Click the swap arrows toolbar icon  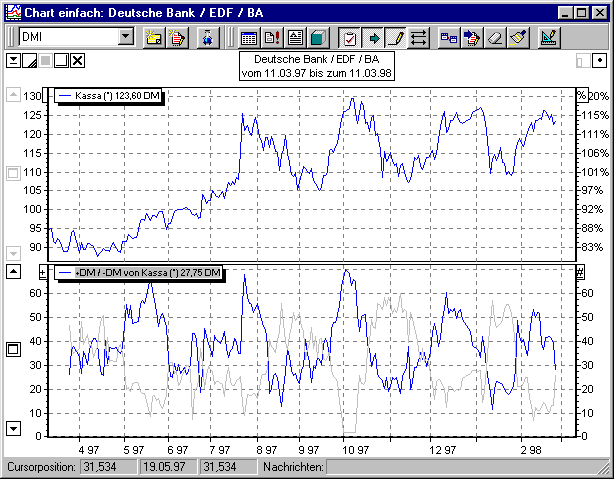(418, 38)
